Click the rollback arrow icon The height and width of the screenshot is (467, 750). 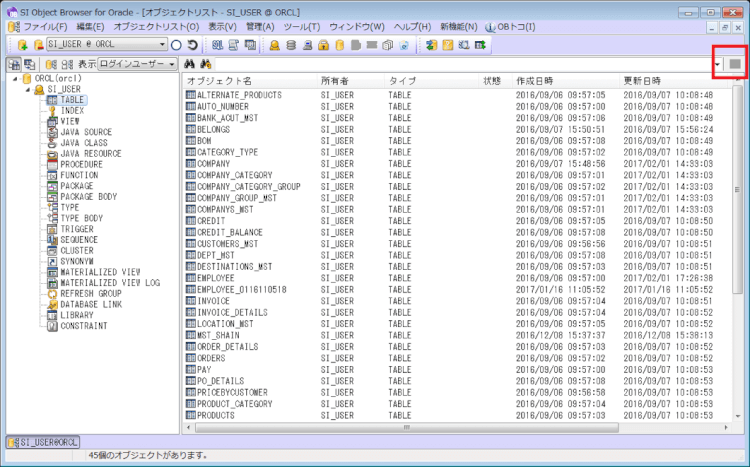[192, 45]
